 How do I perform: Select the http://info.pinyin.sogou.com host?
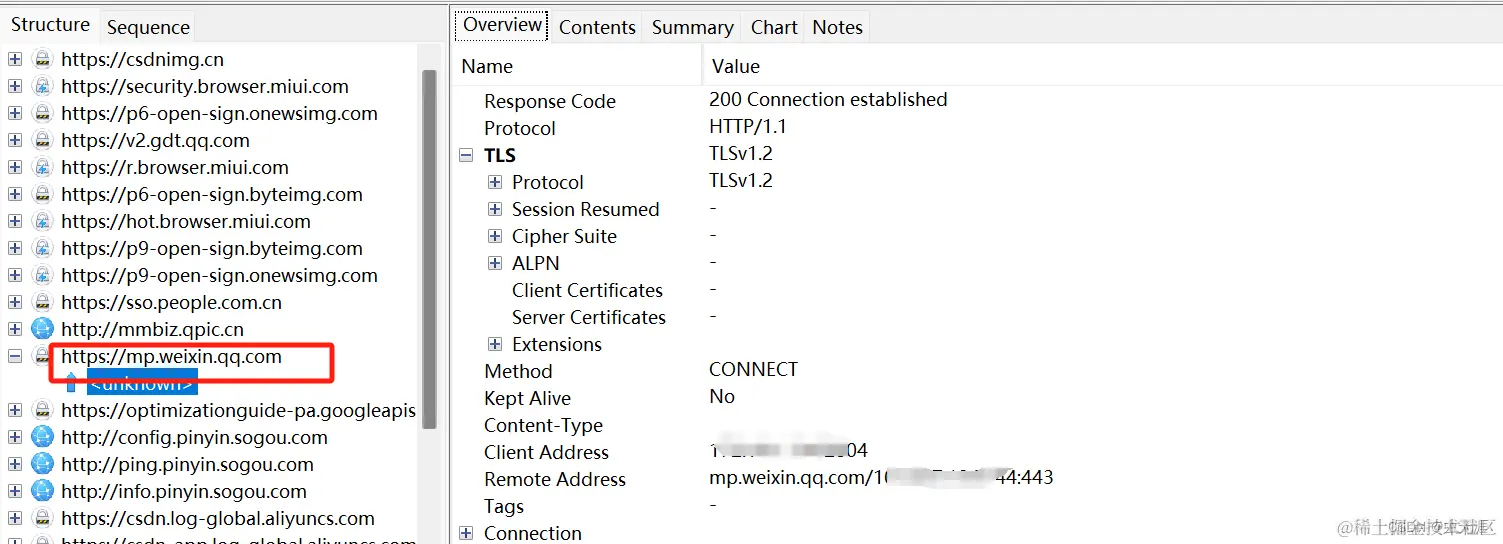[184, 491]
